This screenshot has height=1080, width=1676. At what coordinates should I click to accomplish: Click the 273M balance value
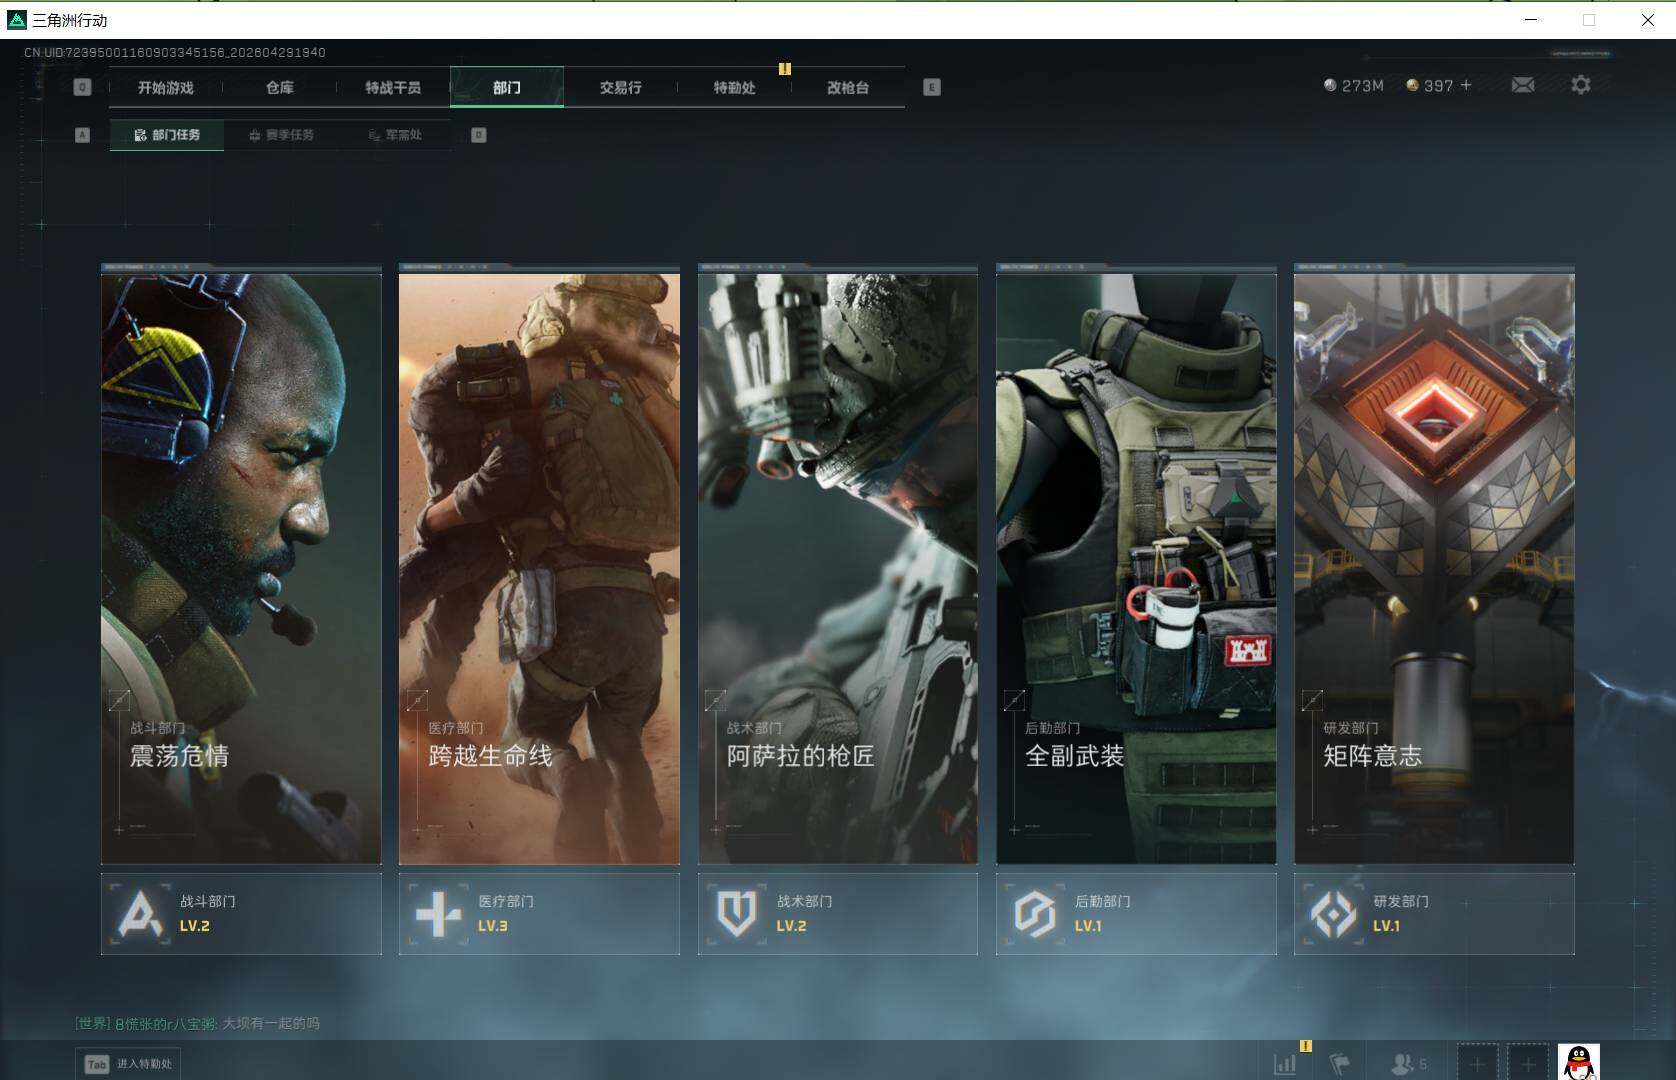point(1362,86)
